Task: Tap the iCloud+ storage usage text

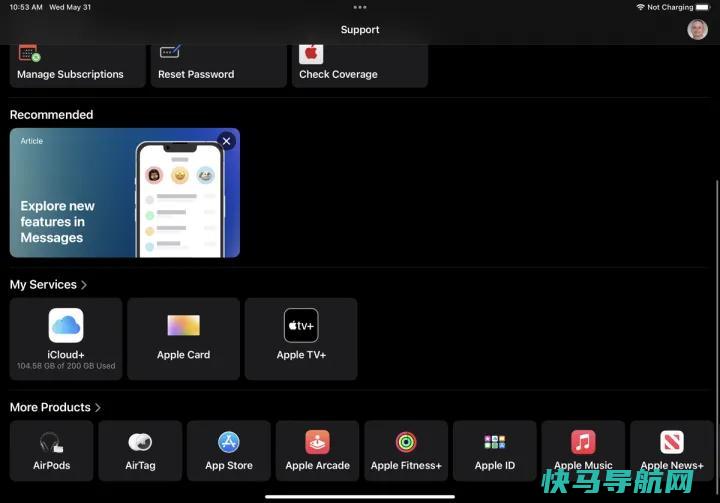Action: 66,366
